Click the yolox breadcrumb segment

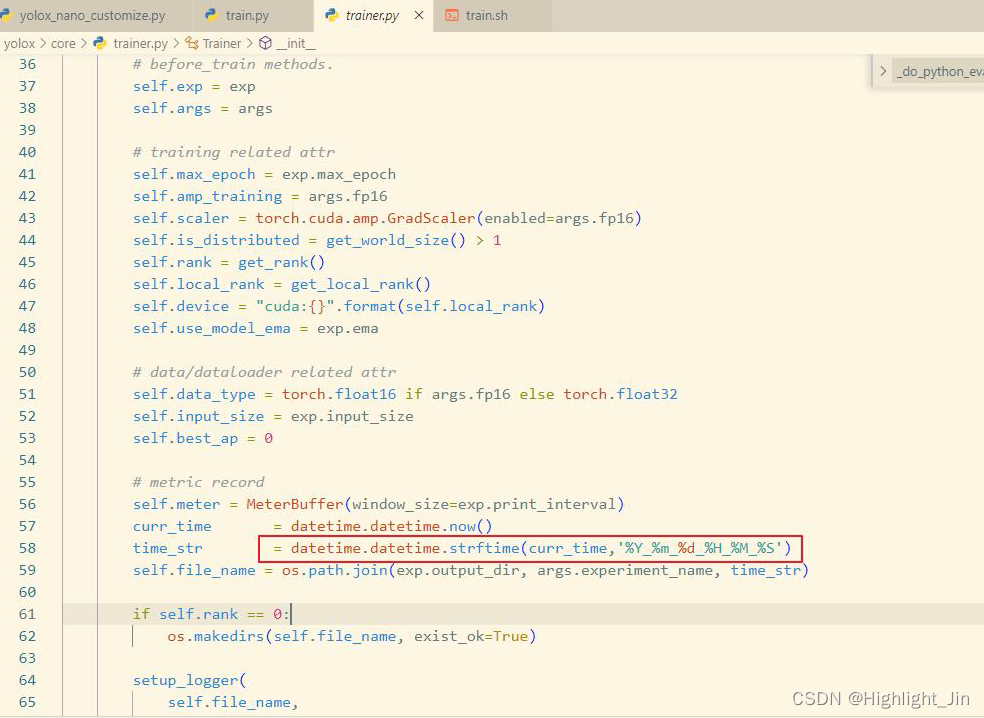tap(19, 43)
